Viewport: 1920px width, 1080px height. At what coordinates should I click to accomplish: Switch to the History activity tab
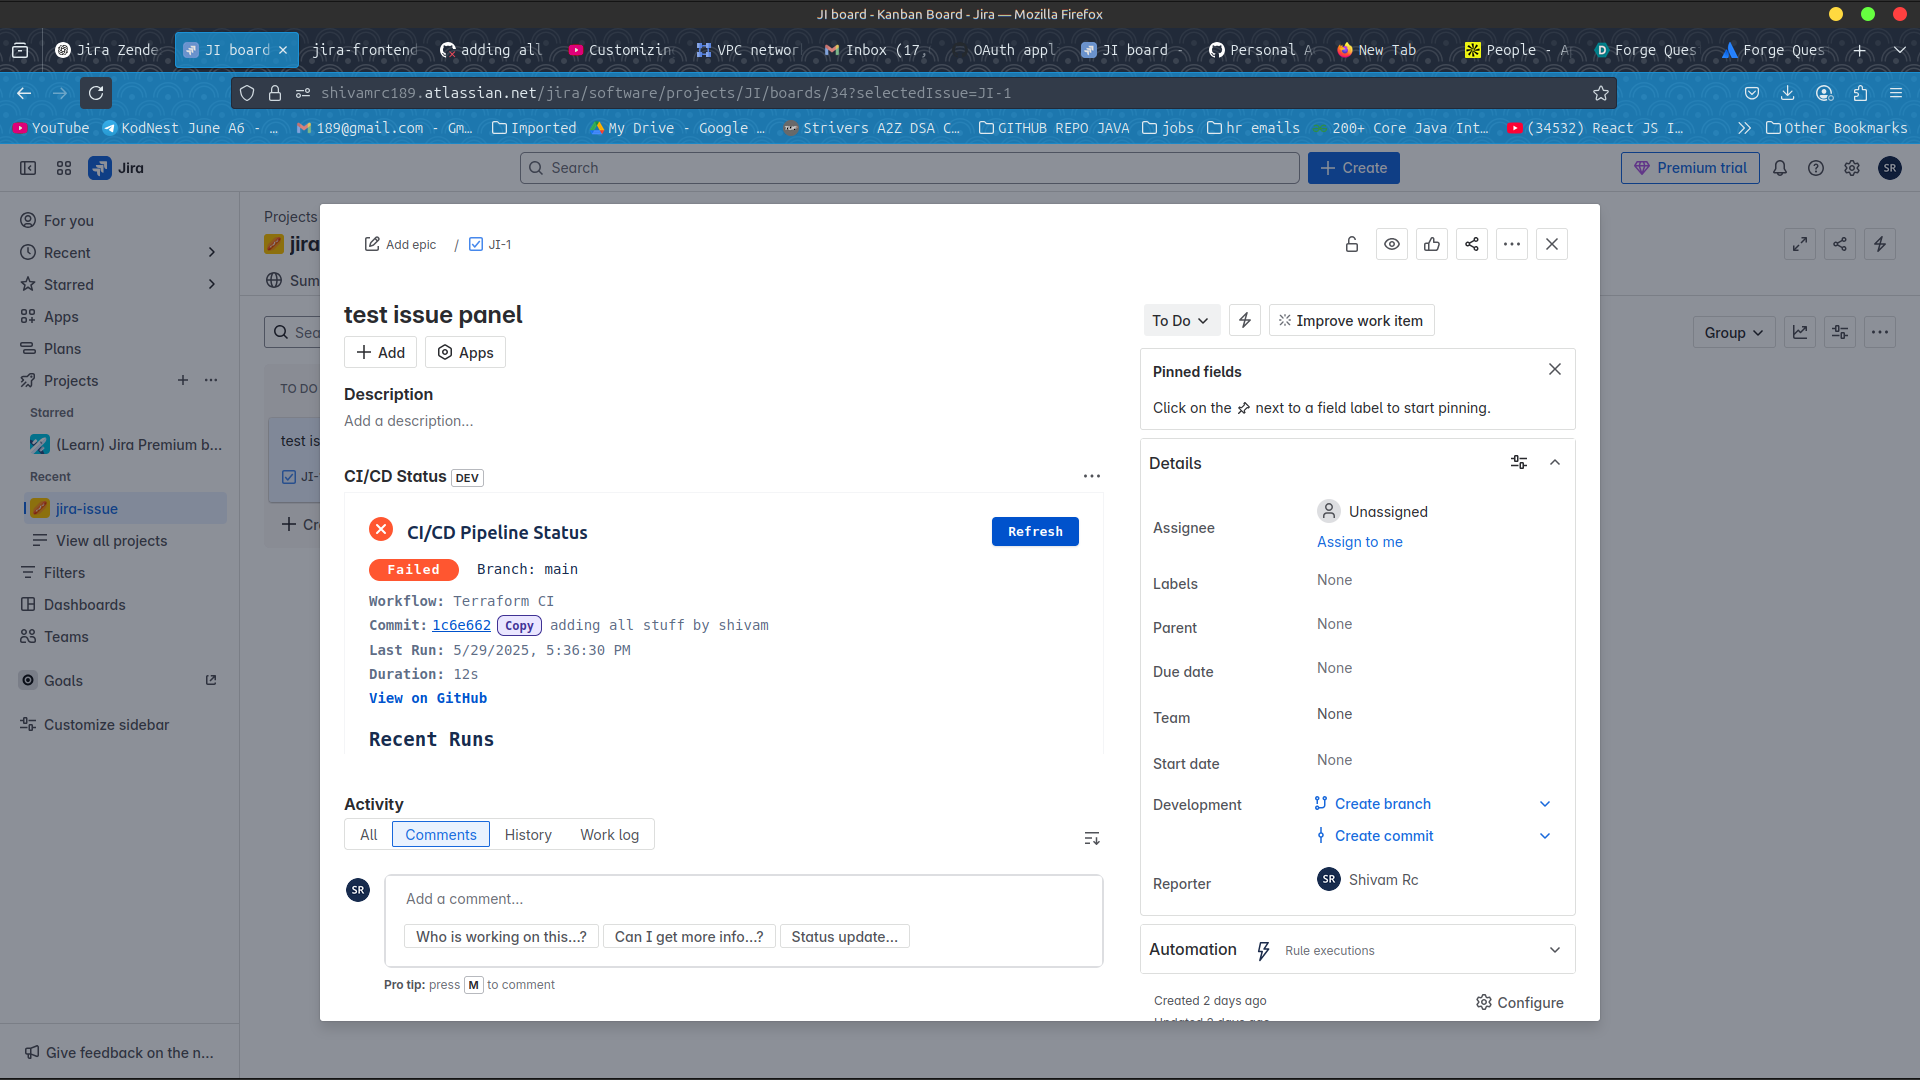click(x=527, y=835)
